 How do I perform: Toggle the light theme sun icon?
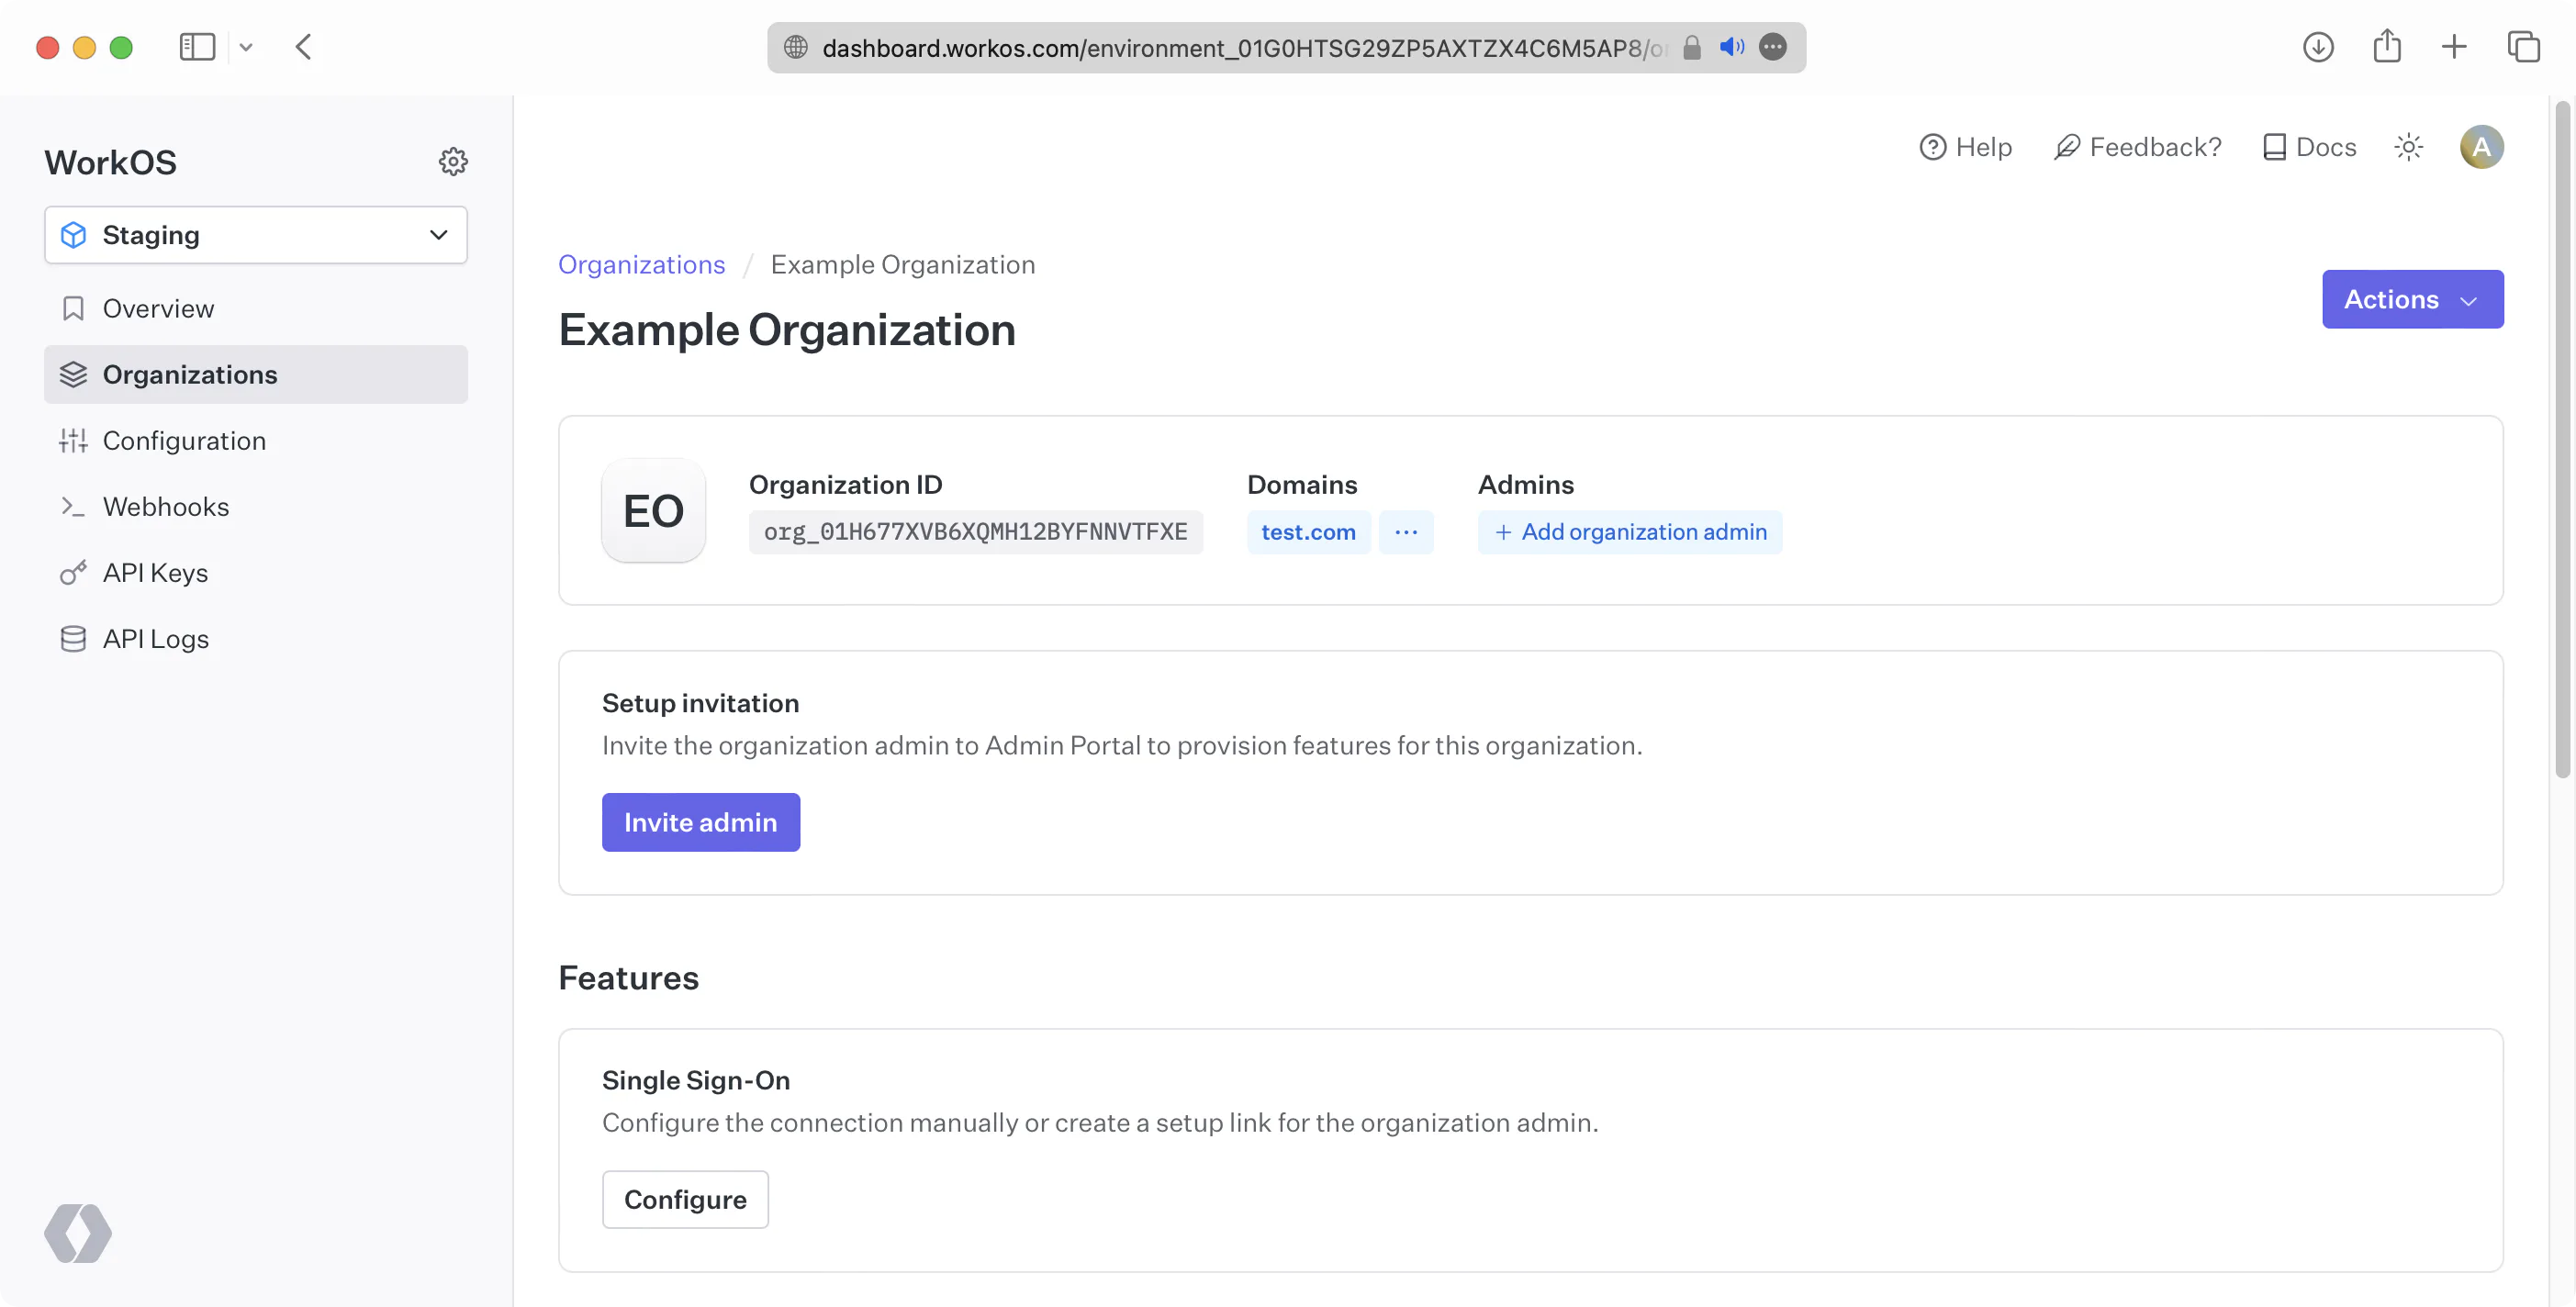pyautogui.click(x=2408, y=147)
